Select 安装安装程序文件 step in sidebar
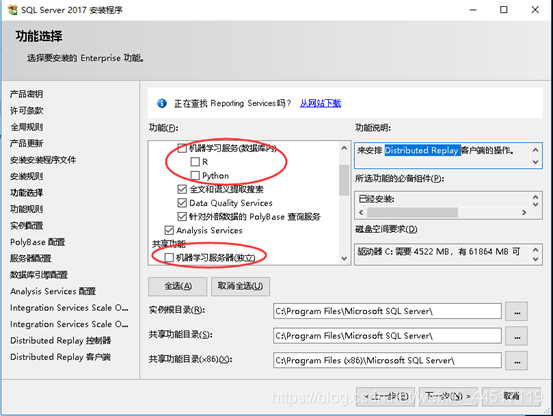553x416 pixels. pos(43,160)
